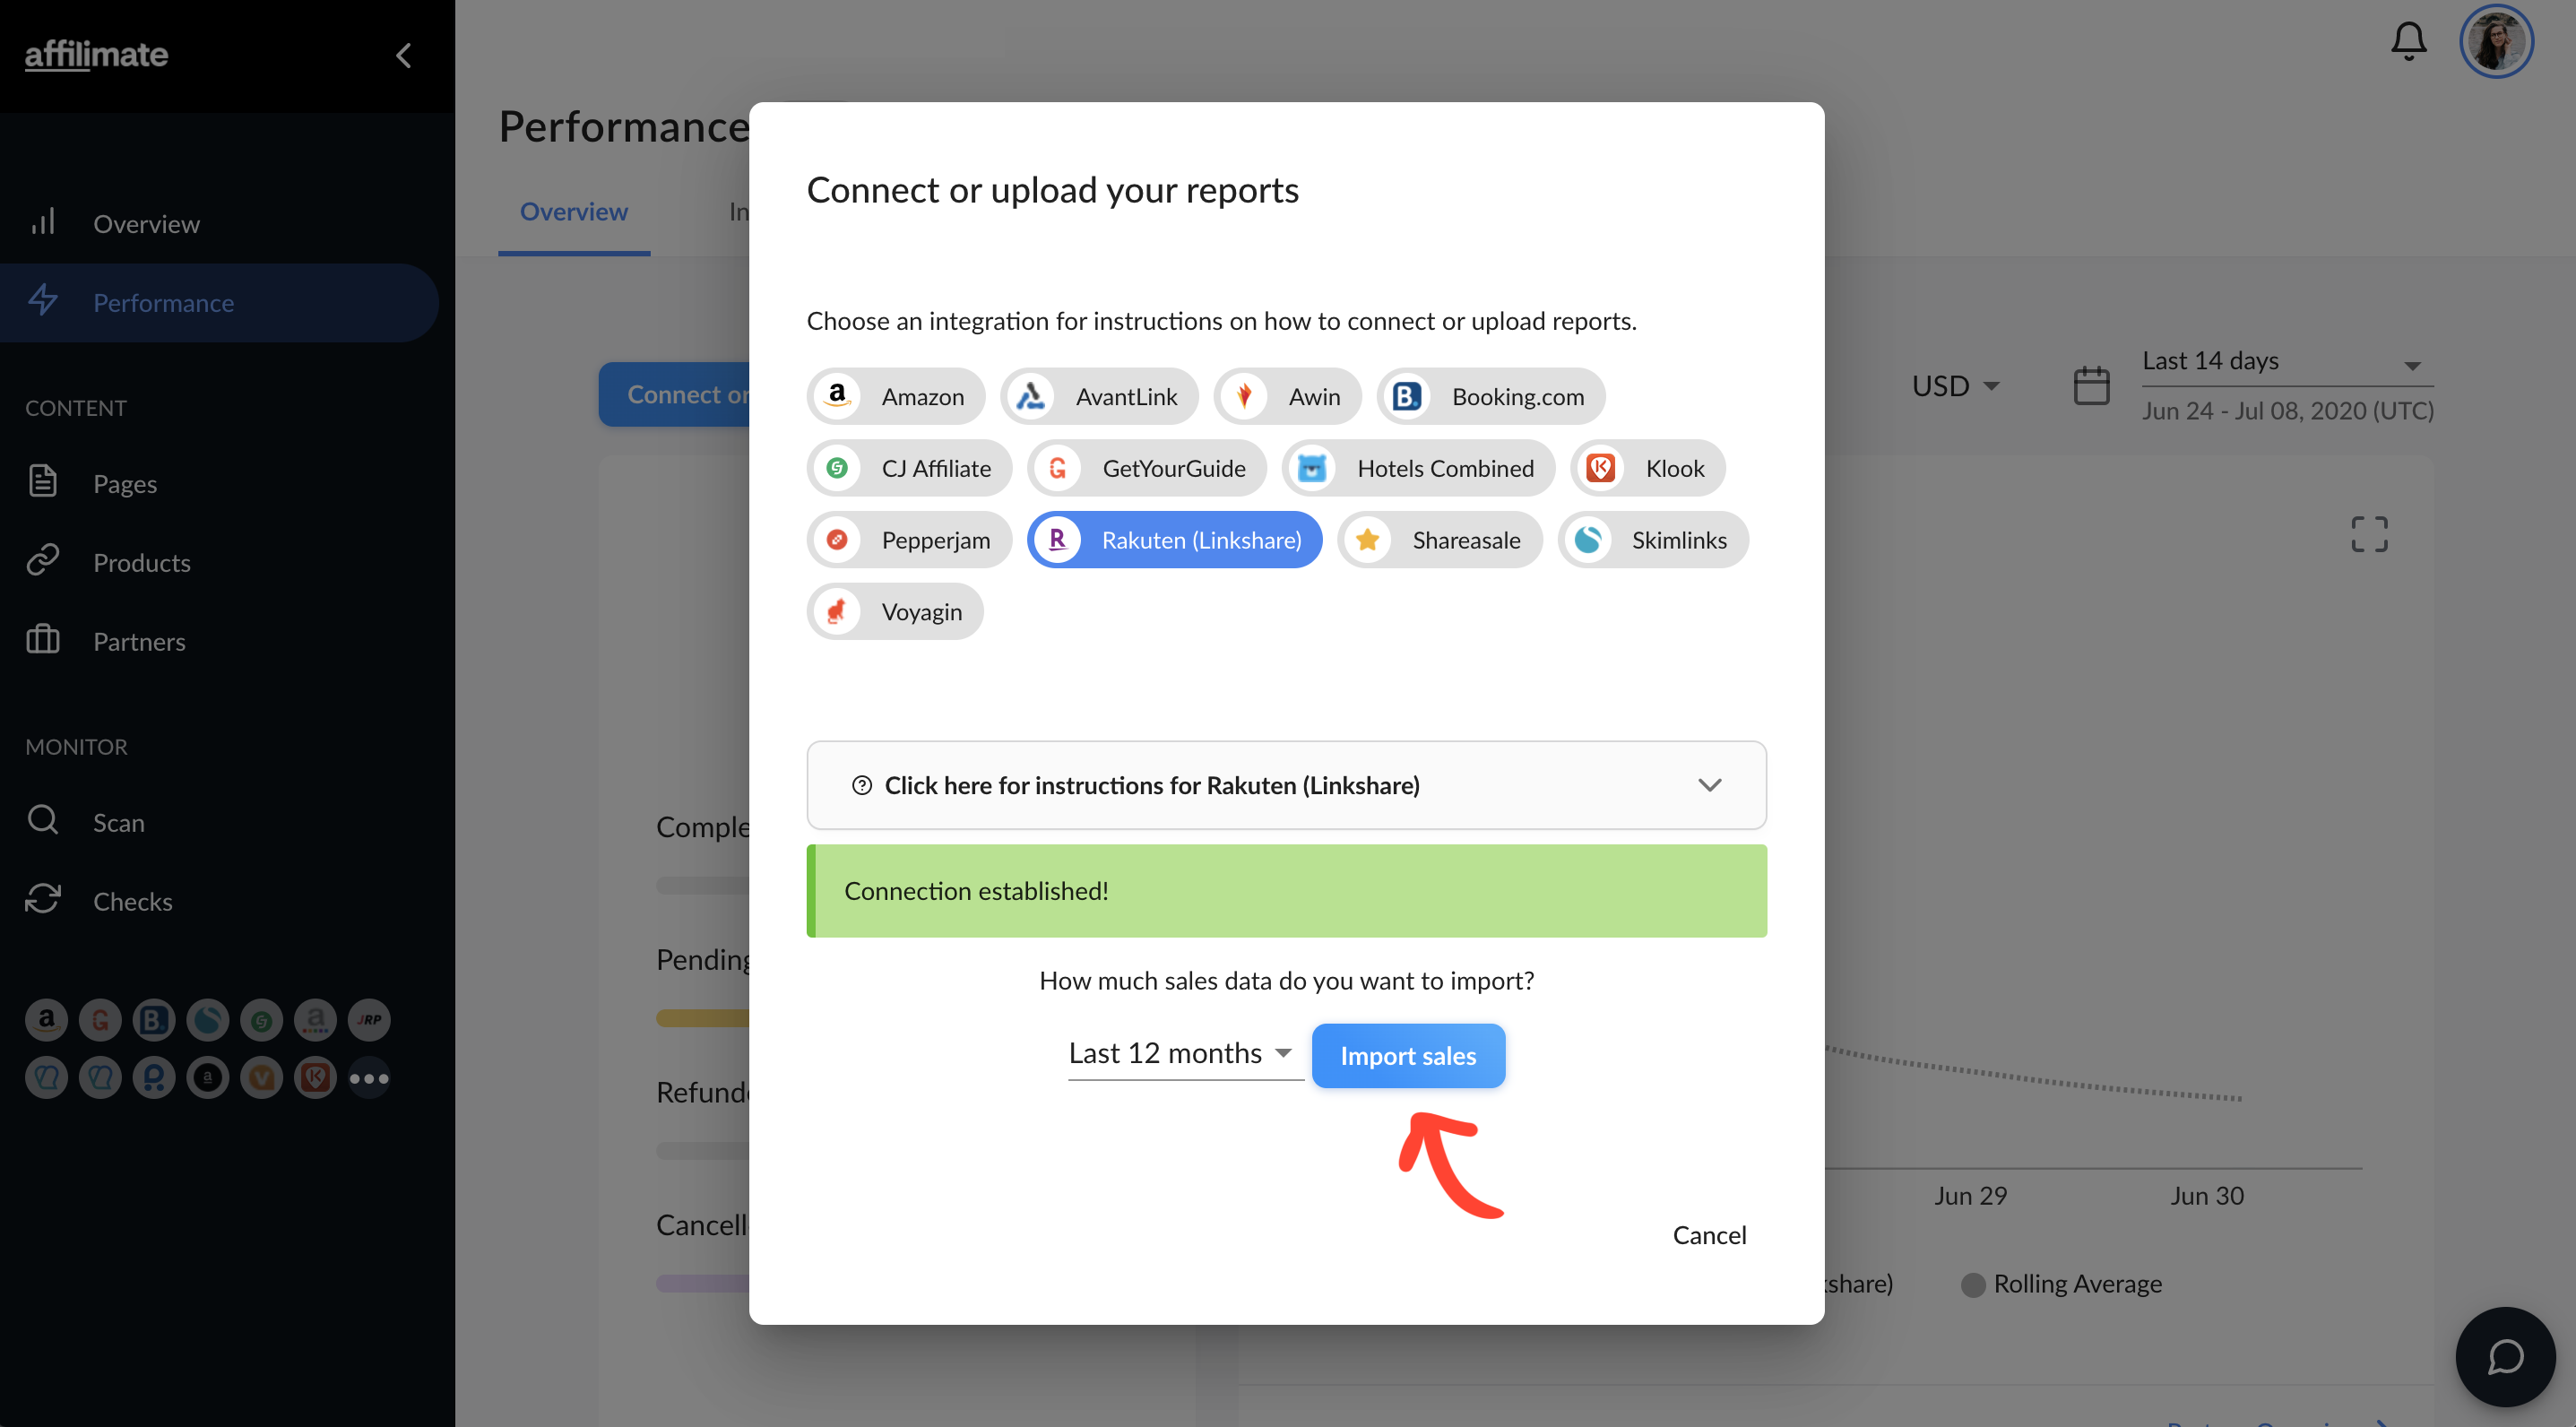Expand the chart to fullscreen
Screen dimensions: 2576x1427
tap(2369, 534)
